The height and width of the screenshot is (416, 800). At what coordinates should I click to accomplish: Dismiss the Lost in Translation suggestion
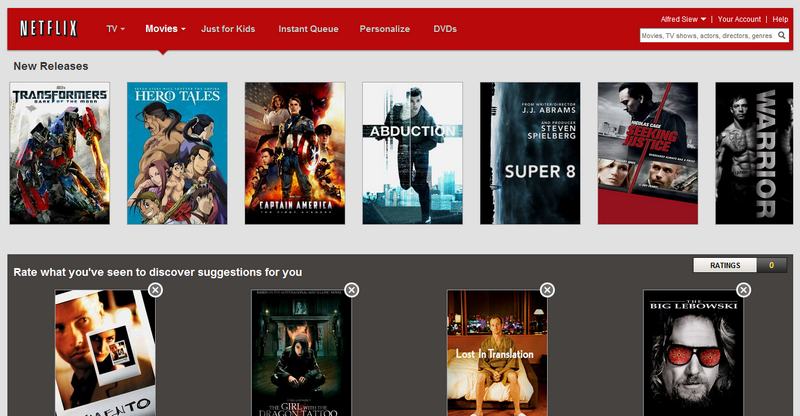(547, 290)
